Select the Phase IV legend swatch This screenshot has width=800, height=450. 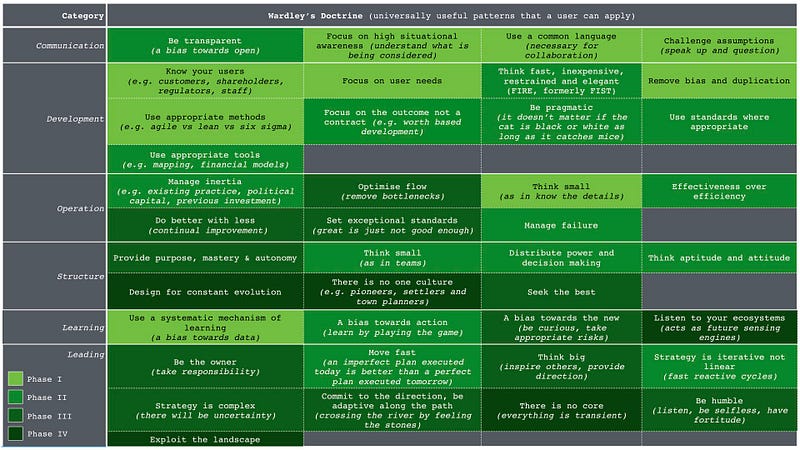click(15, 433)
